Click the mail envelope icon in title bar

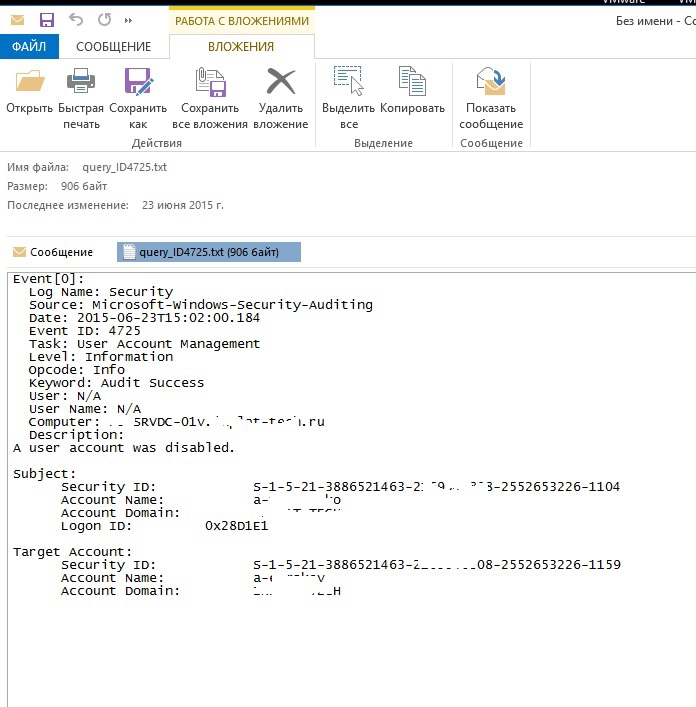pos(17,20)
